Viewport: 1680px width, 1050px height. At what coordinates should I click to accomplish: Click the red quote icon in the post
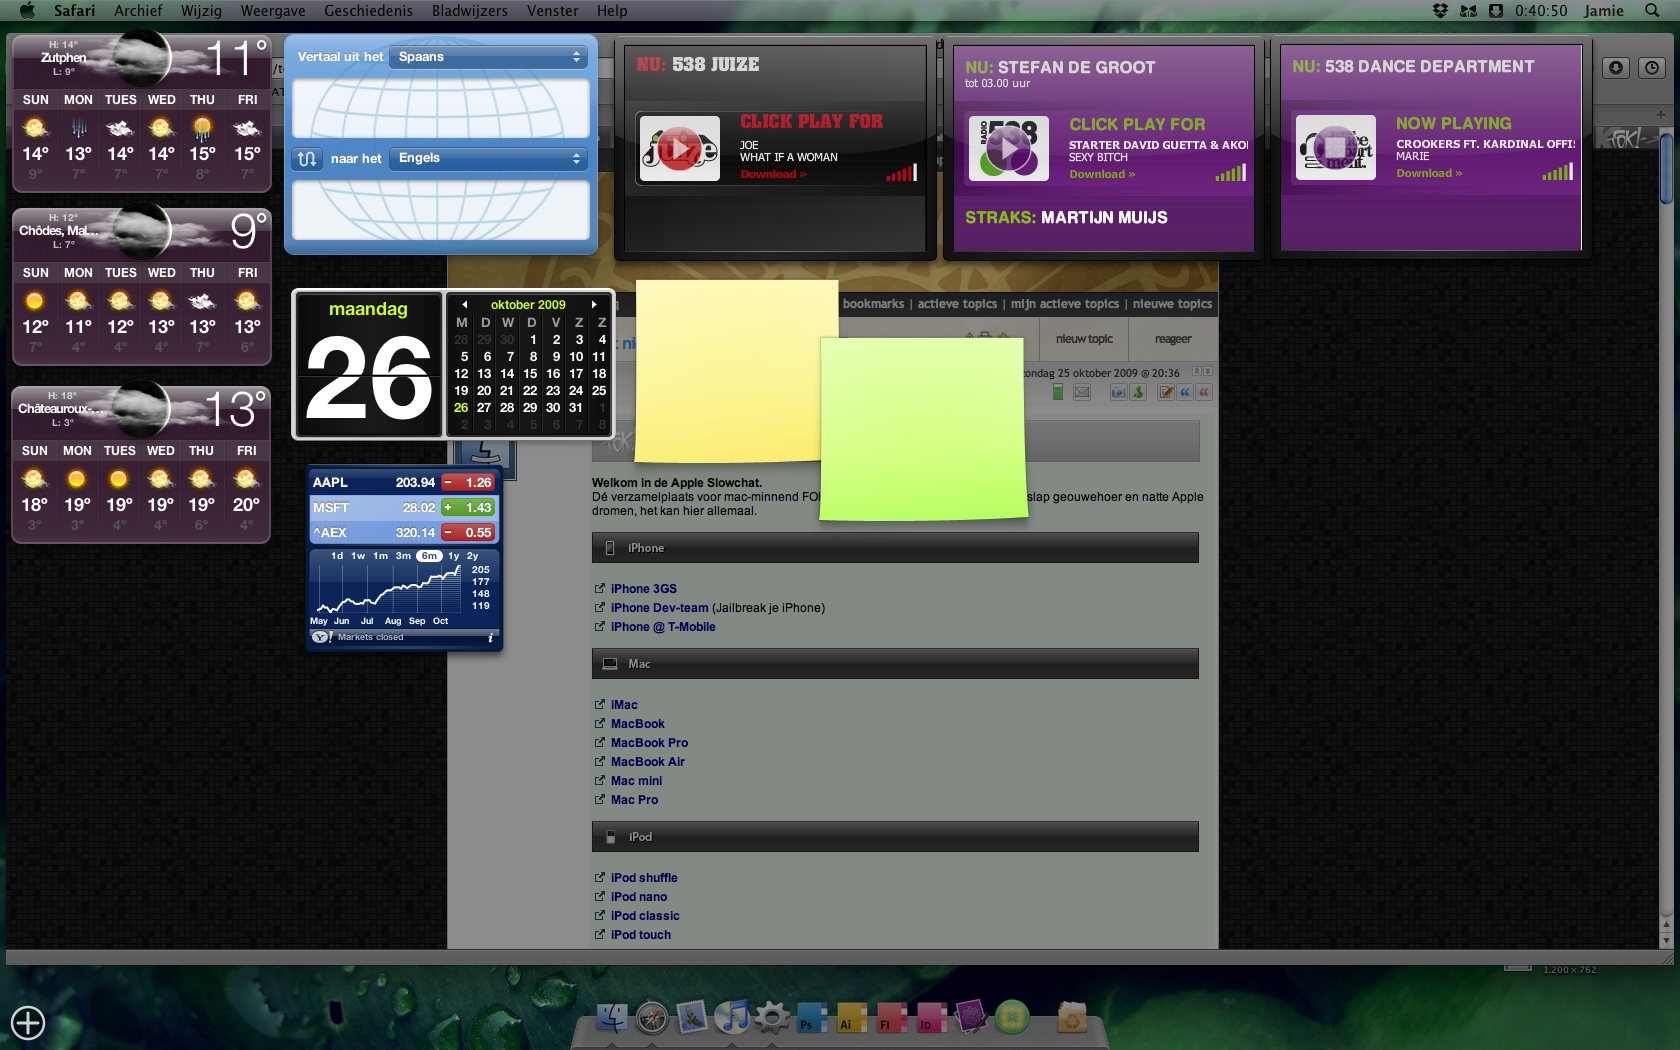(1204, 393)
